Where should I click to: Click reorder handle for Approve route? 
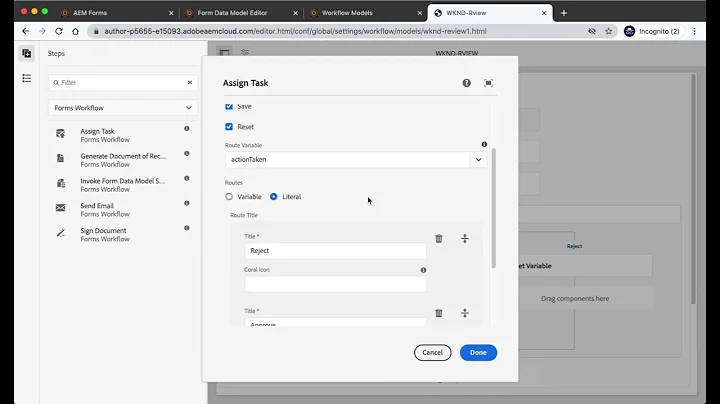click(465, 313)
